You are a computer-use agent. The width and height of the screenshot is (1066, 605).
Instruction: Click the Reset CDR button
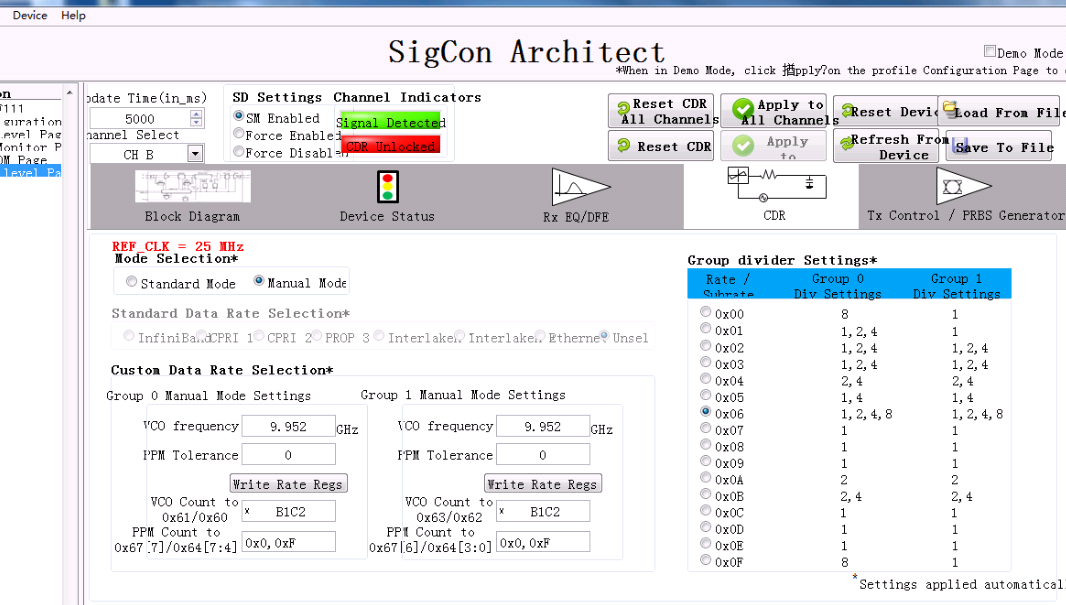click(661, 146)
